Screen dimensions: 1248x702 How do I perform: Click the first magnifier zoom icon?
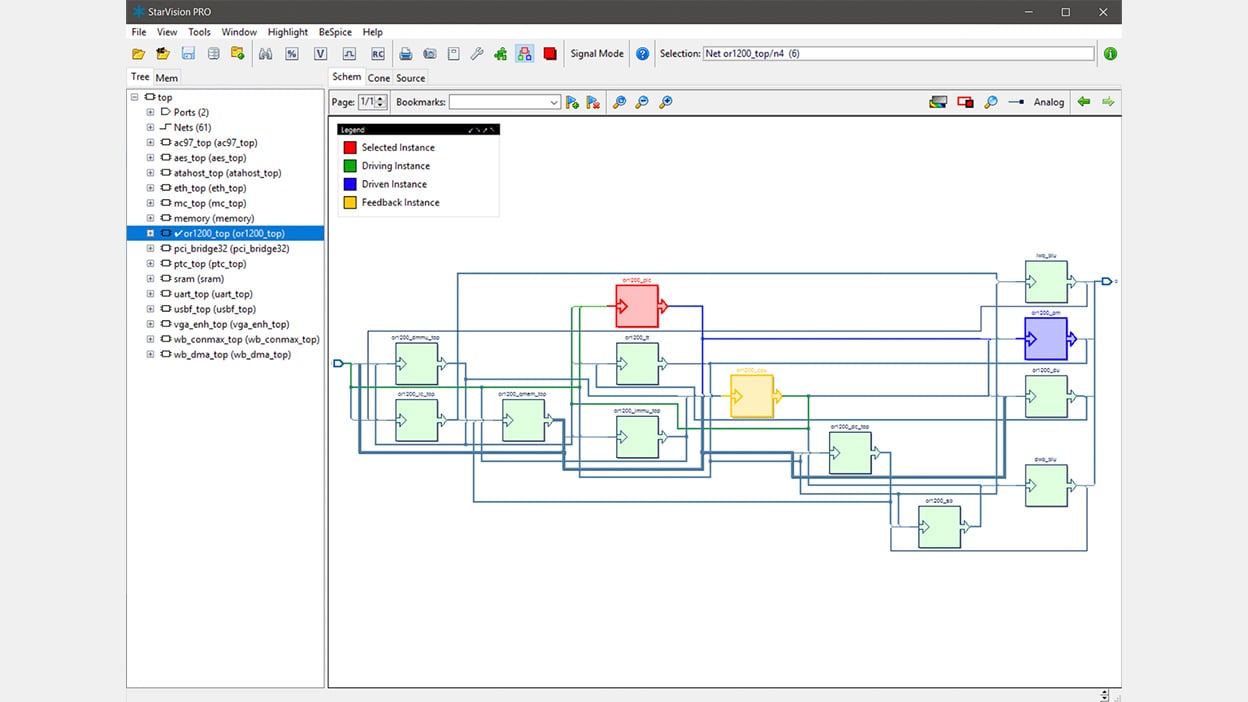(x=619, y=102)
